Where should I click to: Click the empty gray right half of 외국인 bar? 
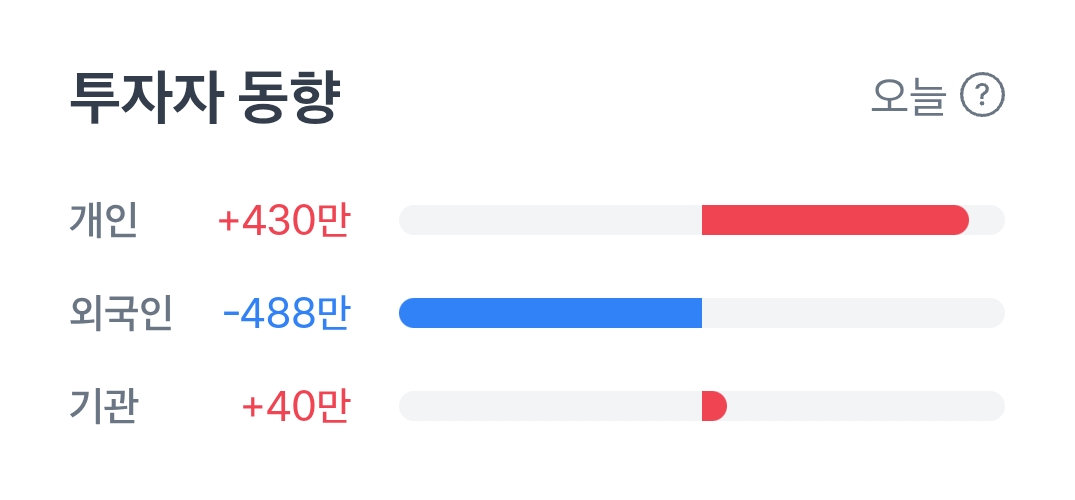(x=854, y=313)
